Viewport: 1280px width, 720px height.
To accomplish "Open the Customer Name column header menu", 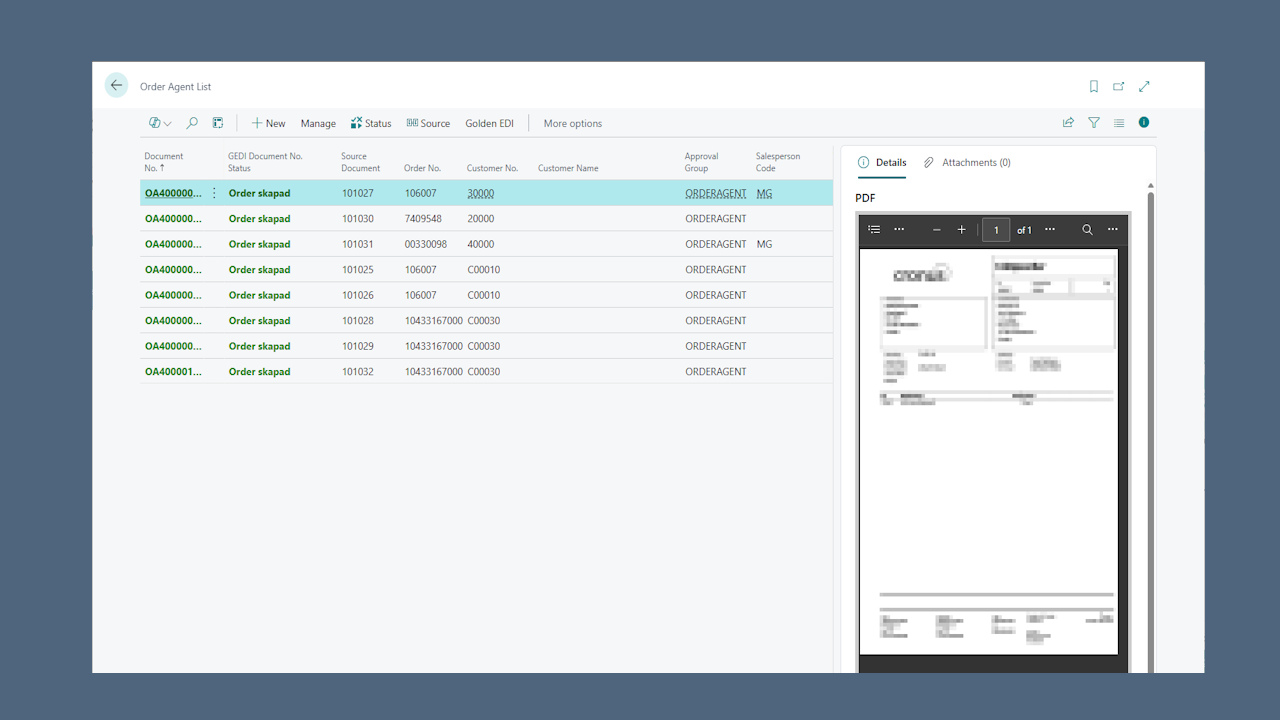I will point(568,168).
